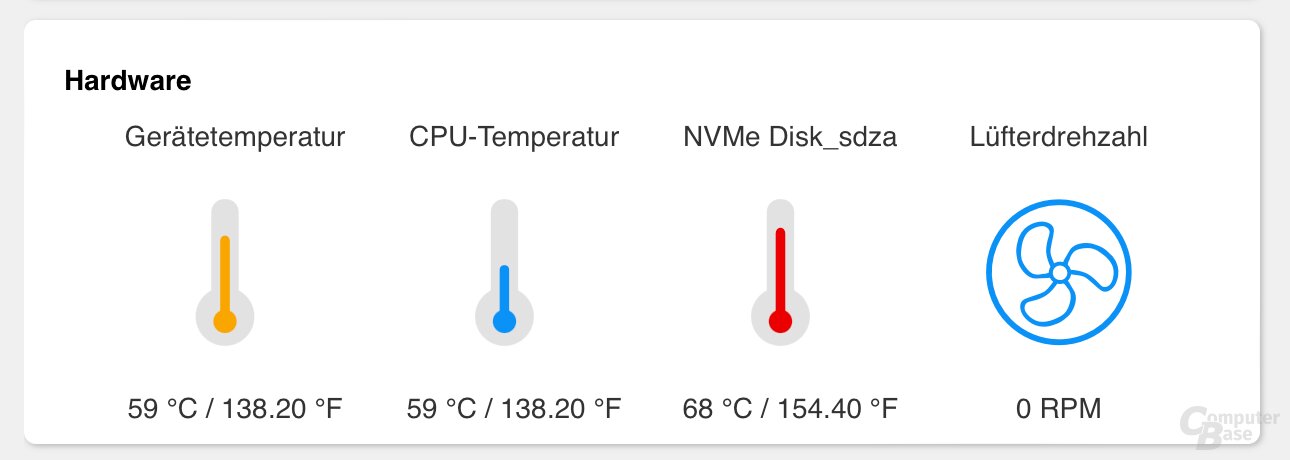This screenshot has height=460, width=1290.
Task: Click the orange device temperature thermometer icon
Action: [225, 273]
